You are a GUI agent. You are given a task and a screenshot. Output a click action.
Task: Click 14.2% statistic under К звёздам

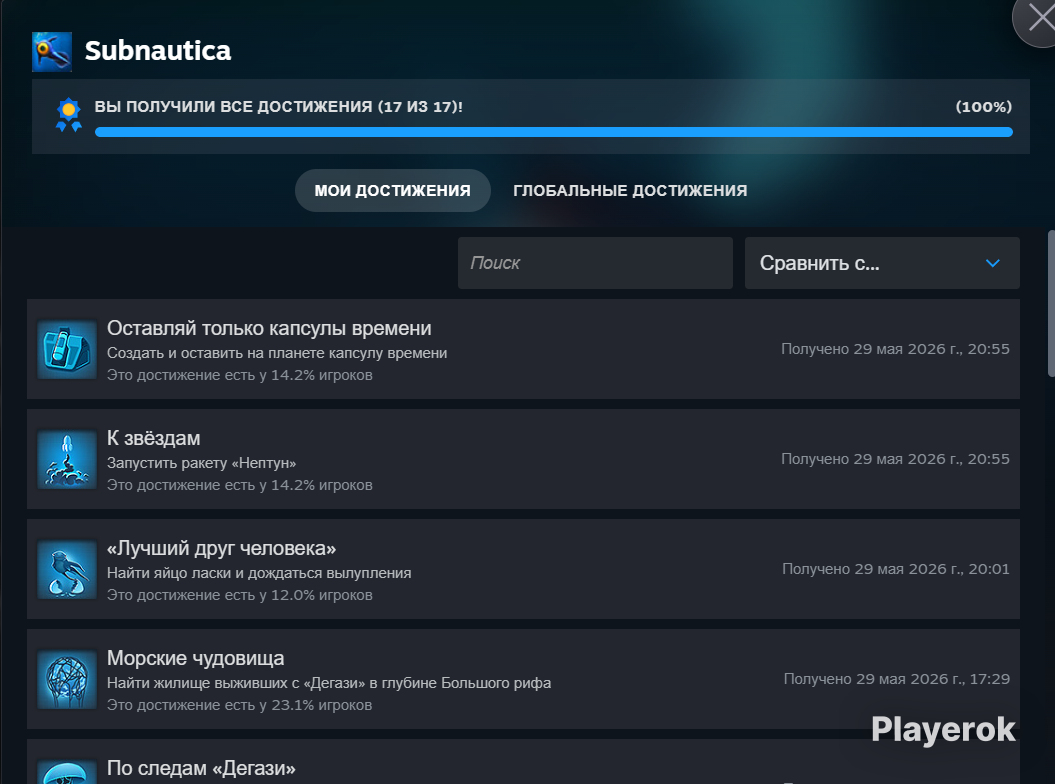click(240, 485)
